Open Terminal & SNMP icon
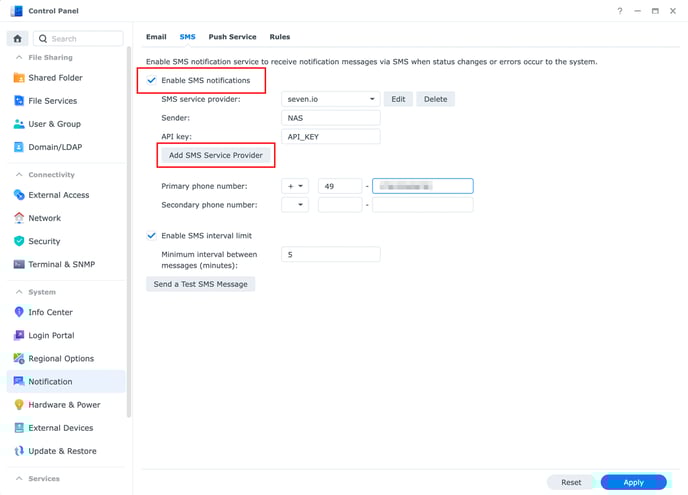Screen dimensions: 688x495 (19, 264)
